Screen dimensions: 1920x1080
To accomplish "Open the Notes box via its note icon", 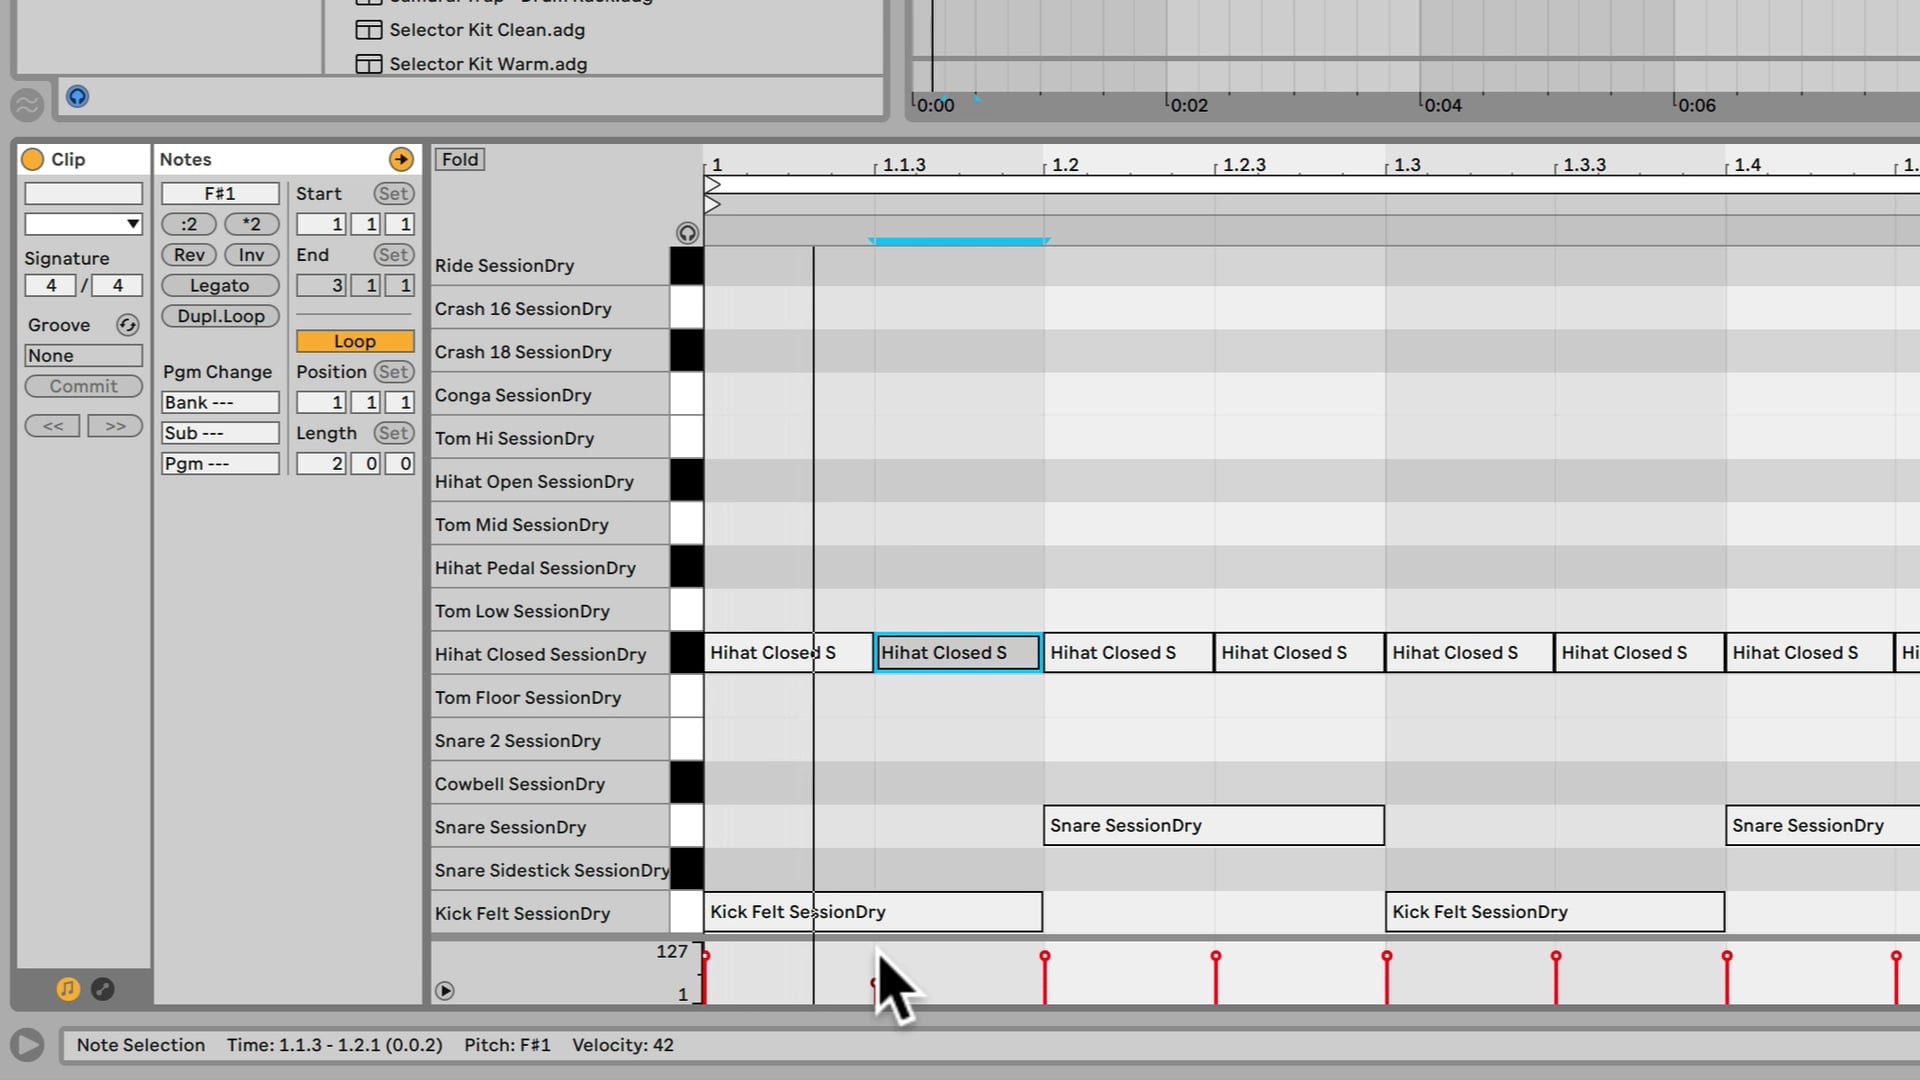I will [68, 989].
